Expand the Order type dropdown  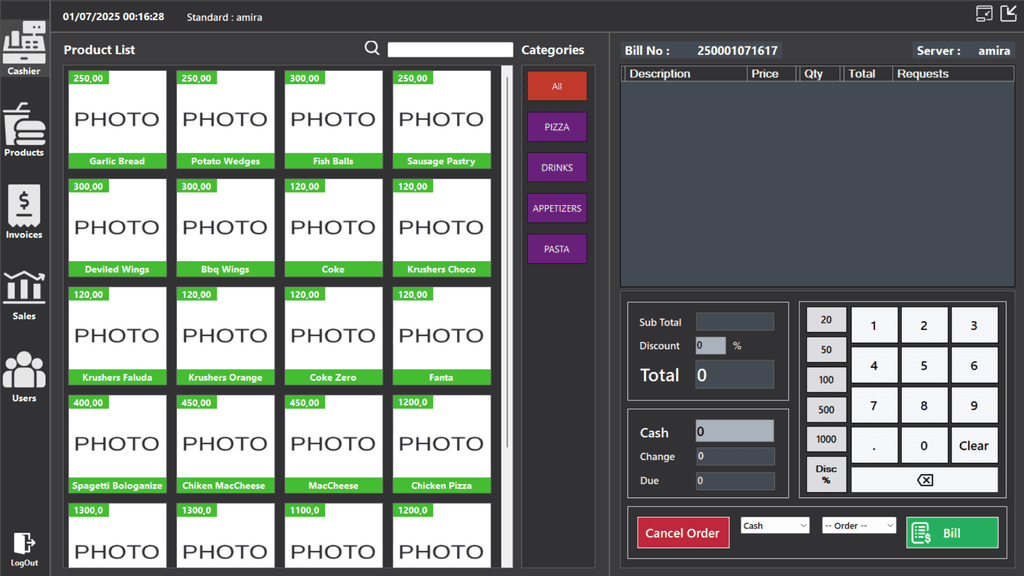(859, 526)
